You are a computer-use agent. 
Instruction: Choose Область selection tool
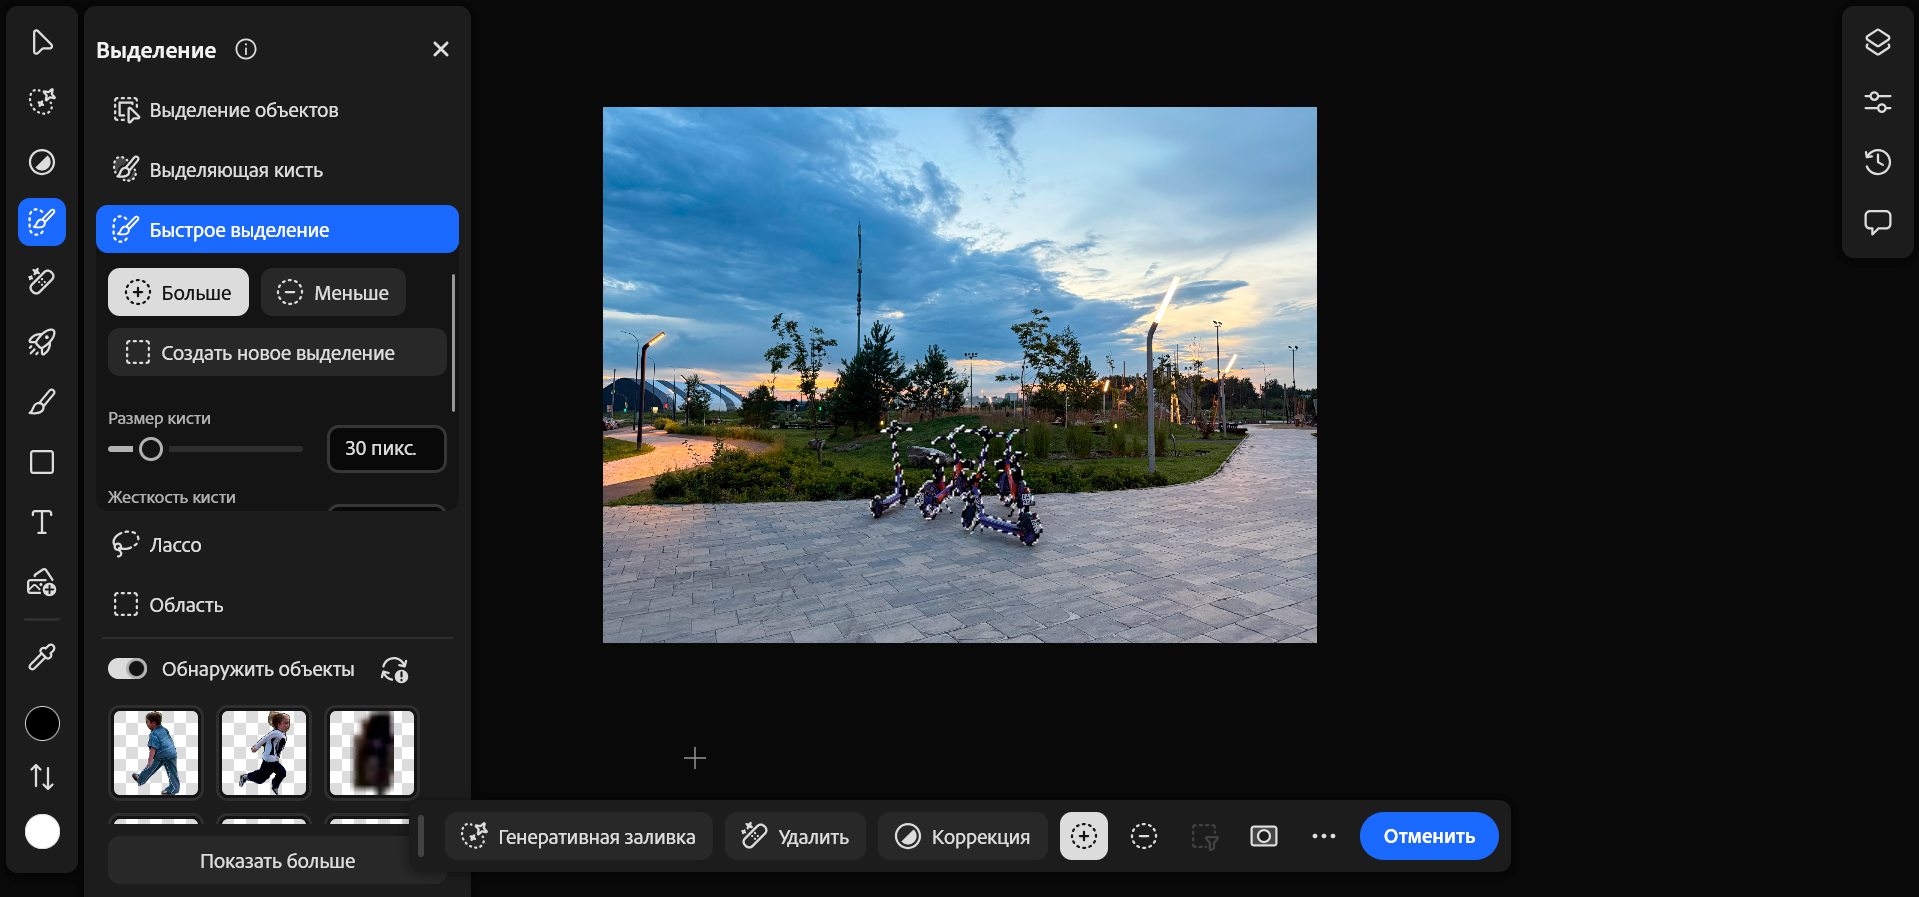click(x=277, y=605)
